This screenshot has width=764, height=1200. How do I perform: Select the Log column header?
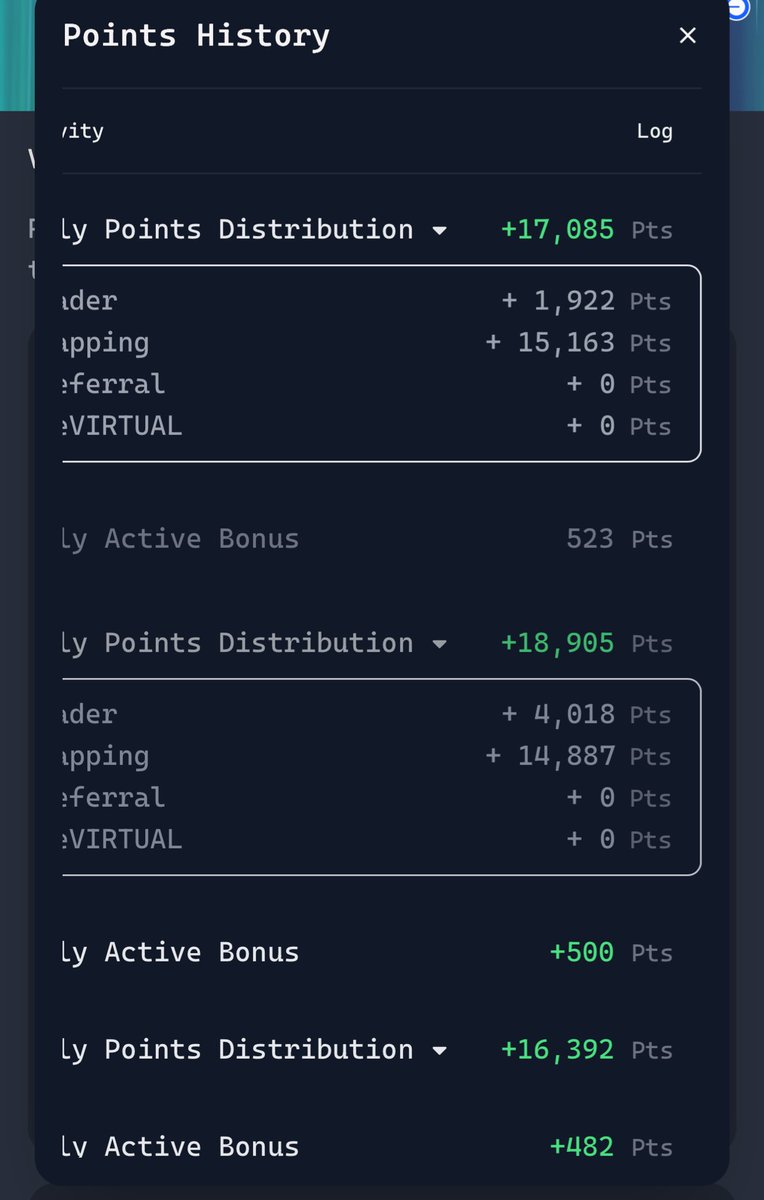pos(655,131)
